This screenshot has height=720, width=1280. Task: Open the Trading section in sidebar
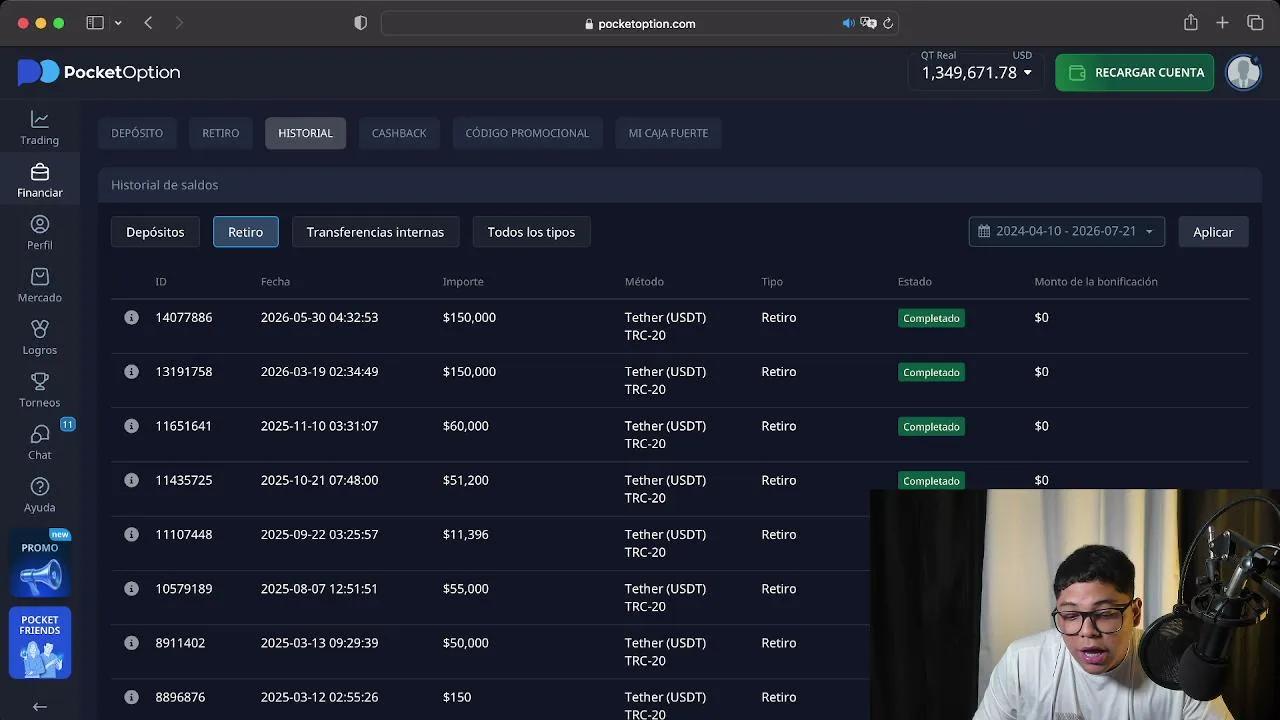(39, 128)
